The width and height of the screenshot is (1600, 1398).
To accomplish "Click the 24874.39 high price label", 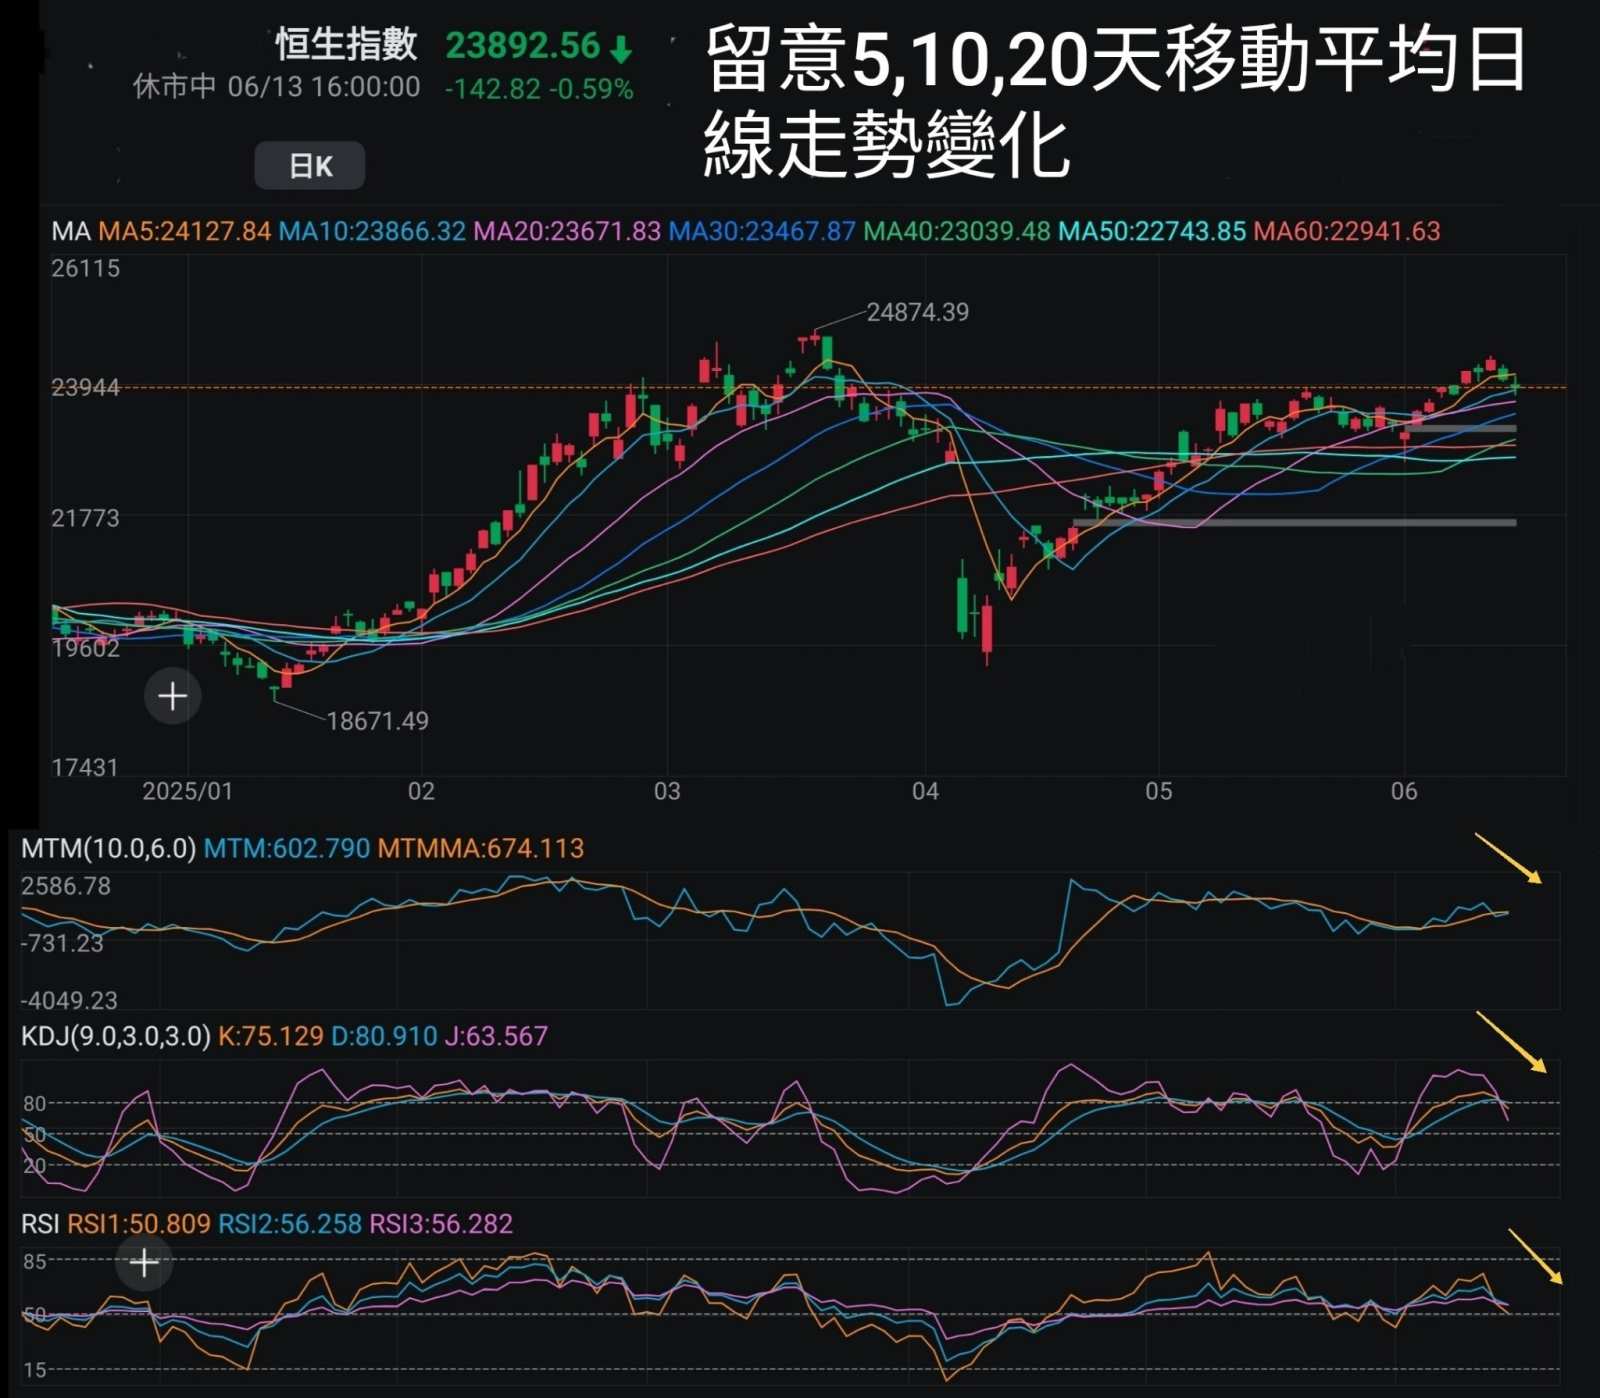I will (x=918, y=312).
